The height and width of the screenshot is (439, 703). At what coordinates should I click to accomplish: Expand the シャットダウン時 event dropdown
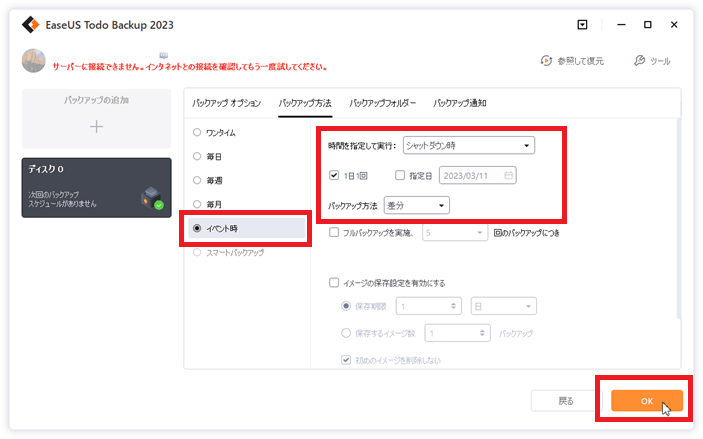[468, 146]
